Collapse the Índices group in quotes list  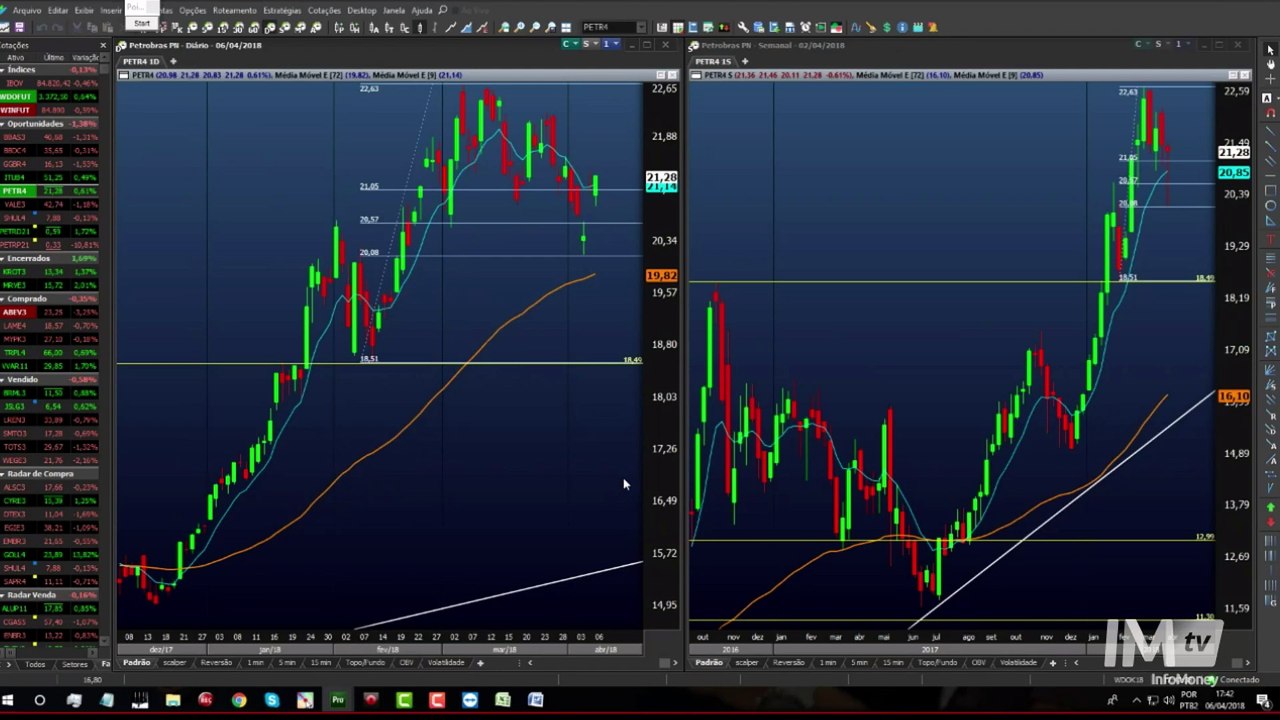pyautogui.click(x=4, y=70)
